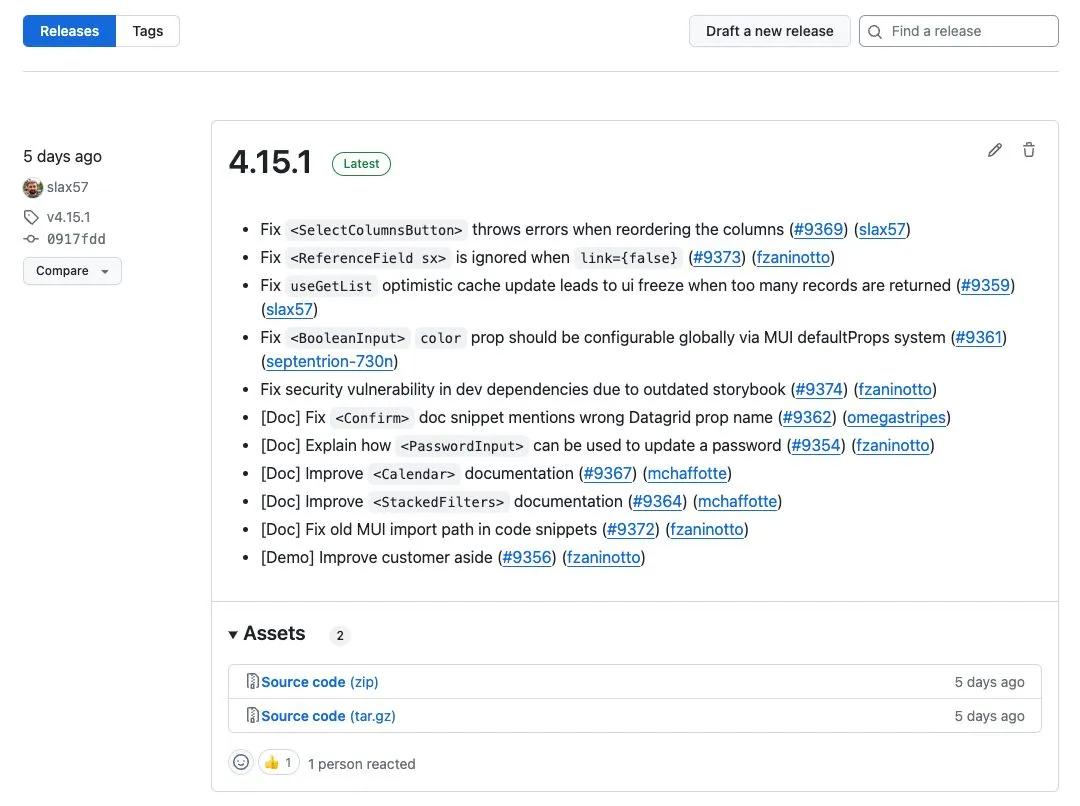Switch to the Tags tab
1080x806 pixels.
147,31
